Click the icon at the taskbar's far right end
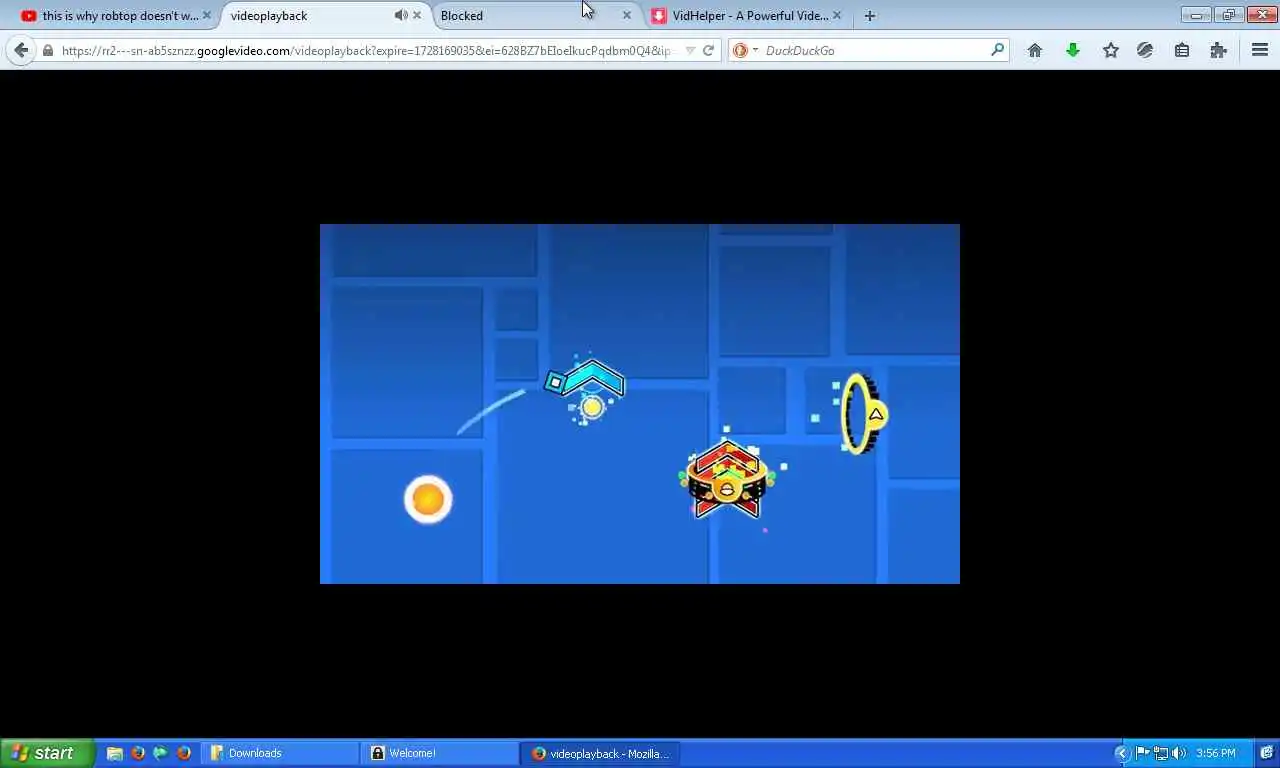The width and height of the screenshot is (1280, 768). 1266,753
